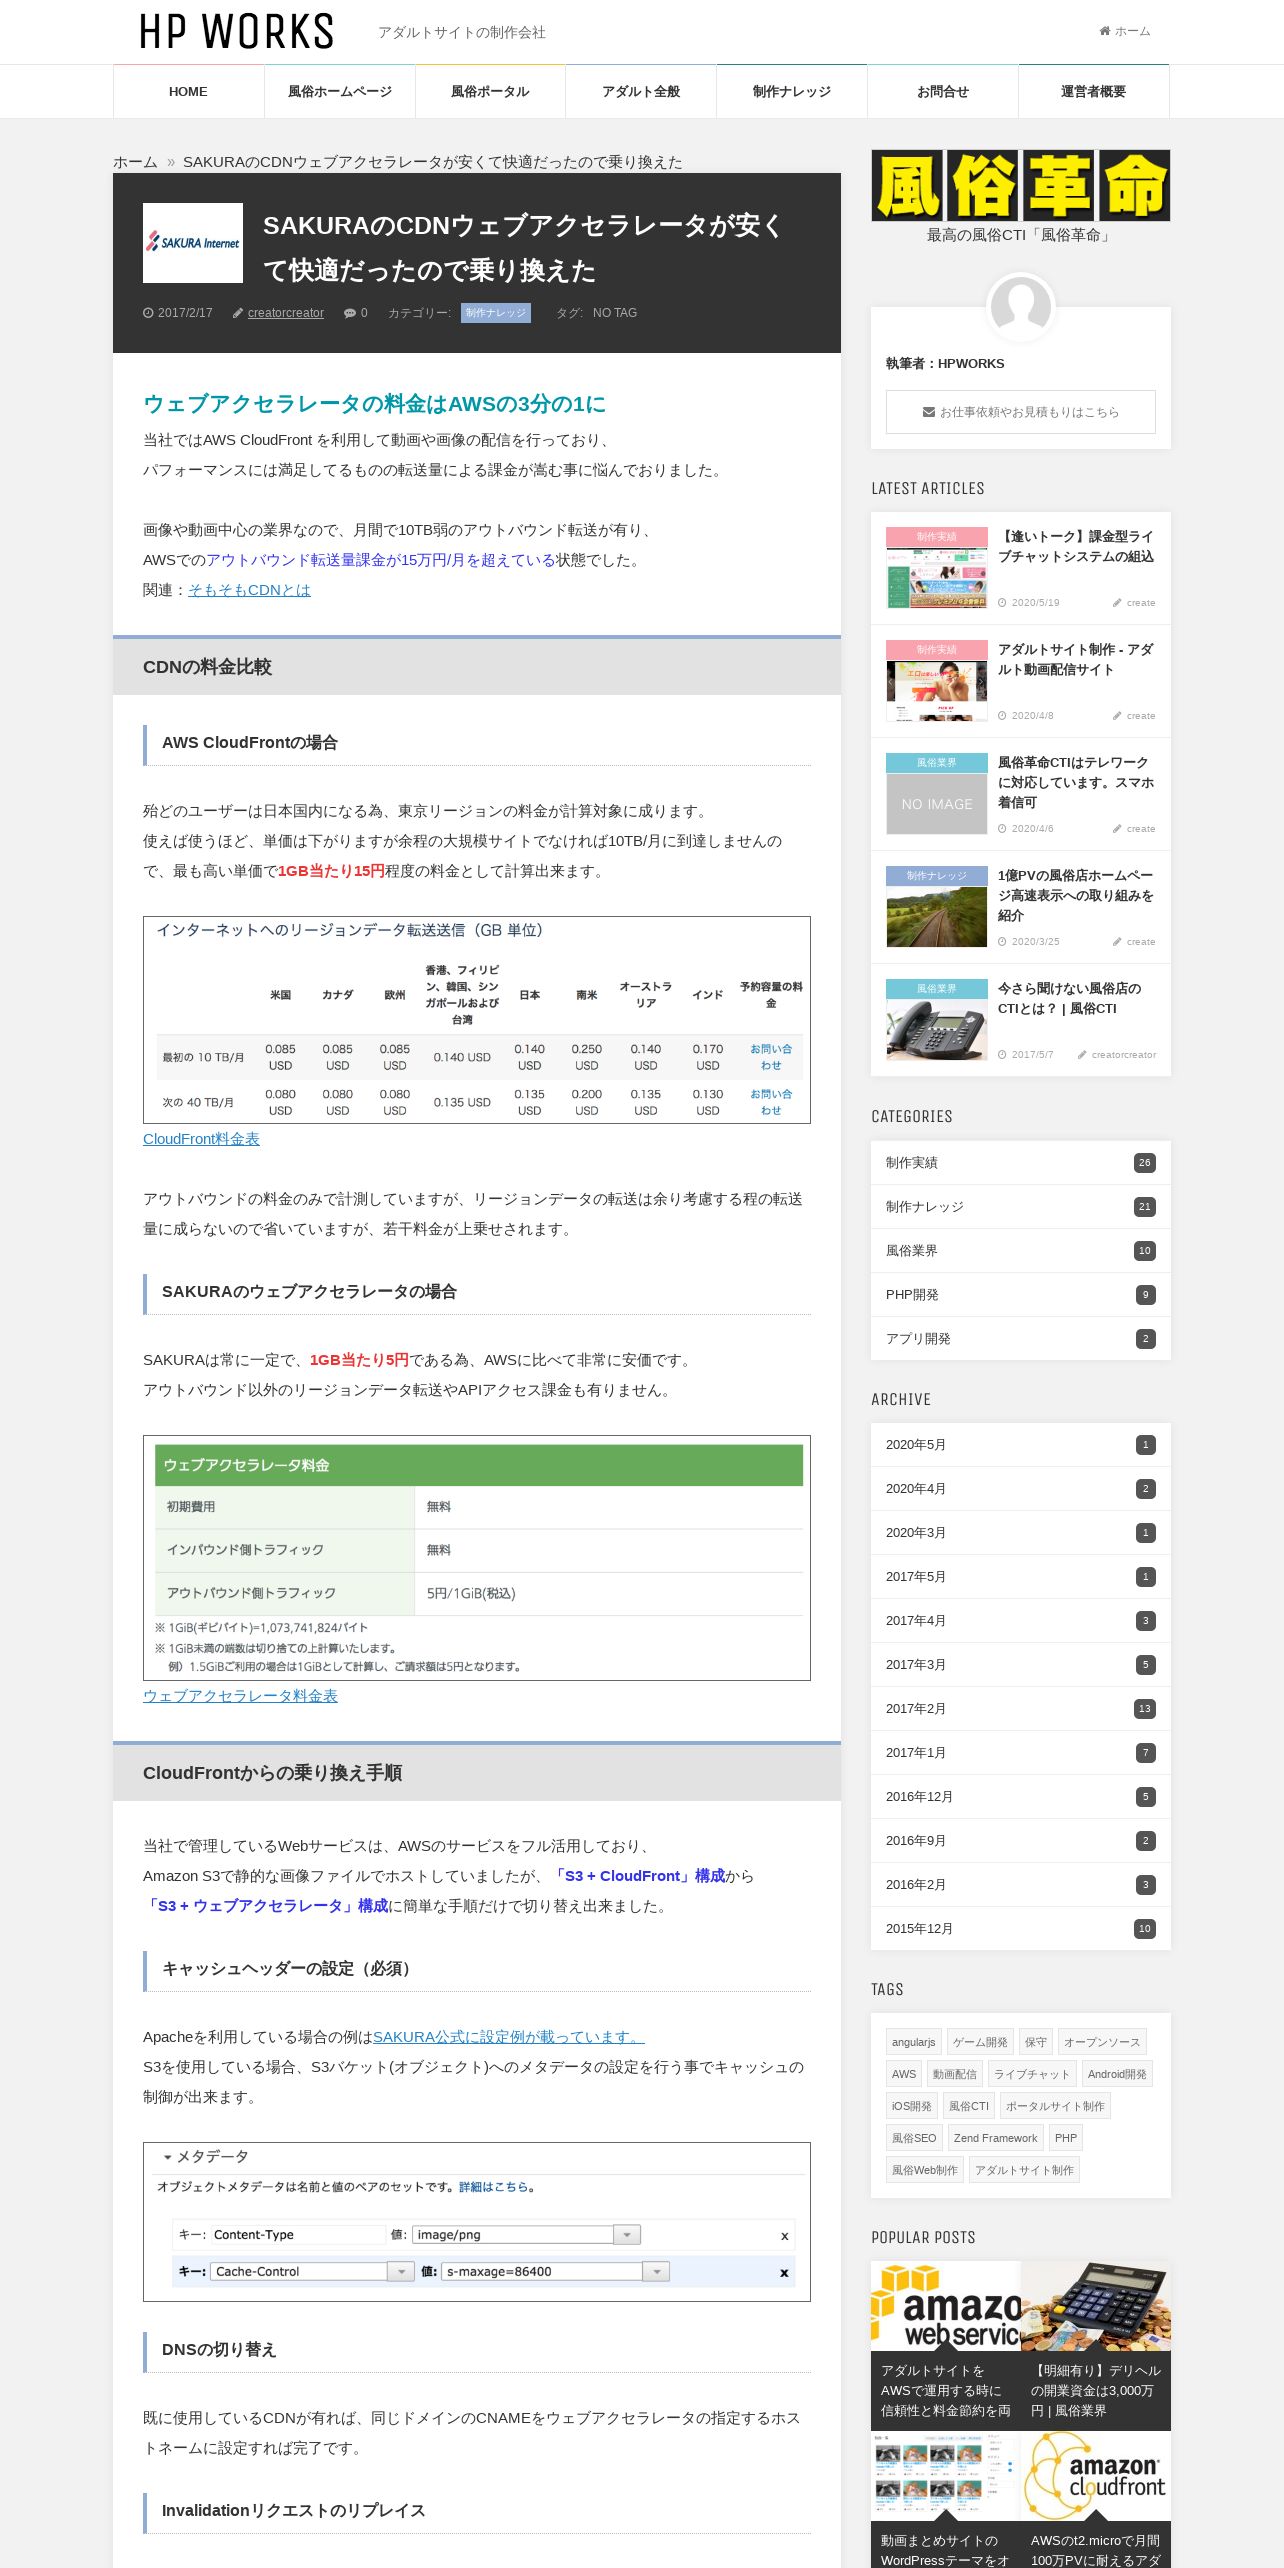
Task: Click the 風俗革命 banner image
Action: point(1020,185)
